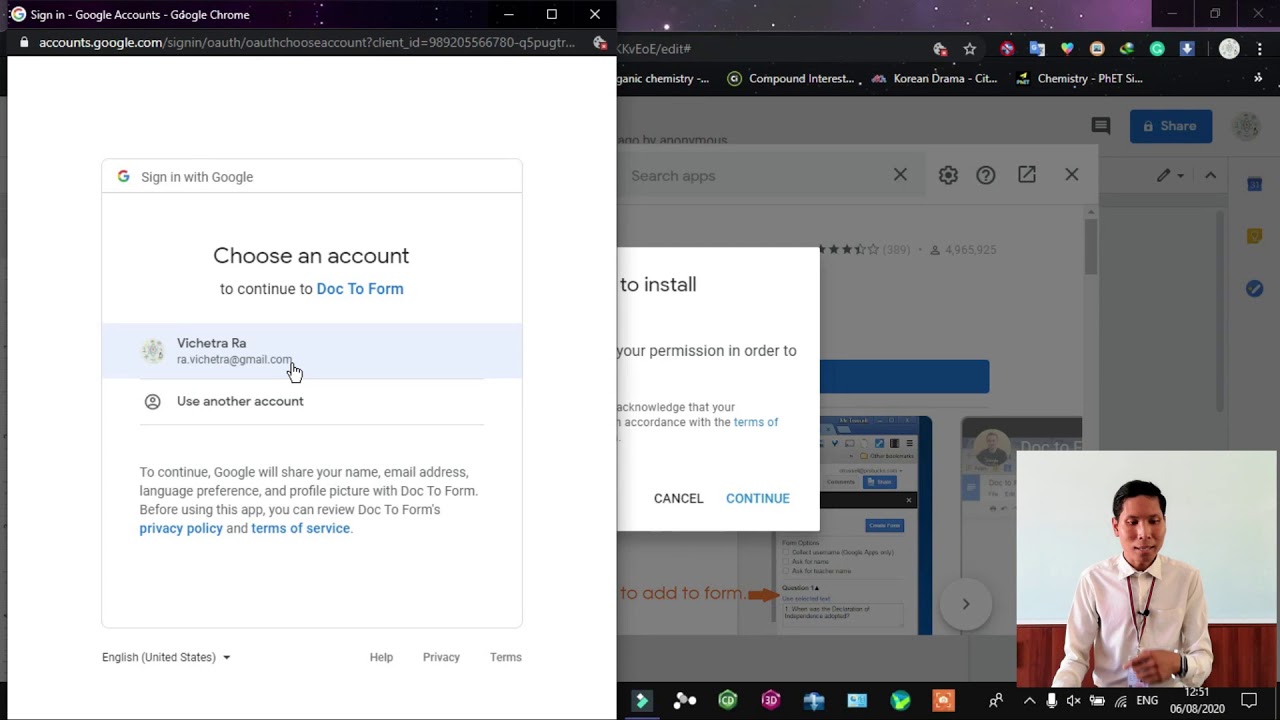Open the Korean Drama bookmark
Viewport: 1280px width, 720px height.
click(x=934, y=79)
